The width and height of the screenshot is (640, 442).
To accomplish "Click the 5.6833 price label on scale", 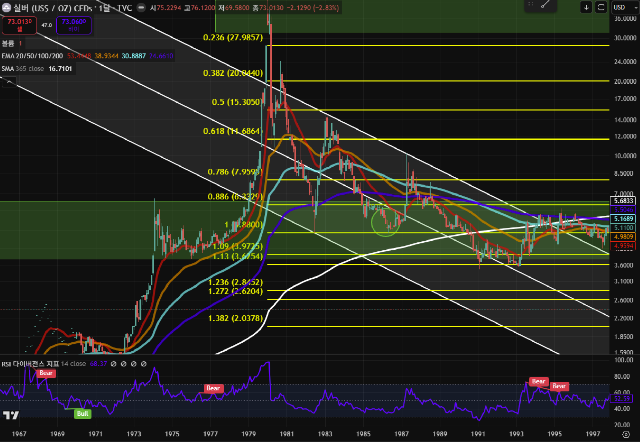I will pyautogui.click(x=623, y=201).
